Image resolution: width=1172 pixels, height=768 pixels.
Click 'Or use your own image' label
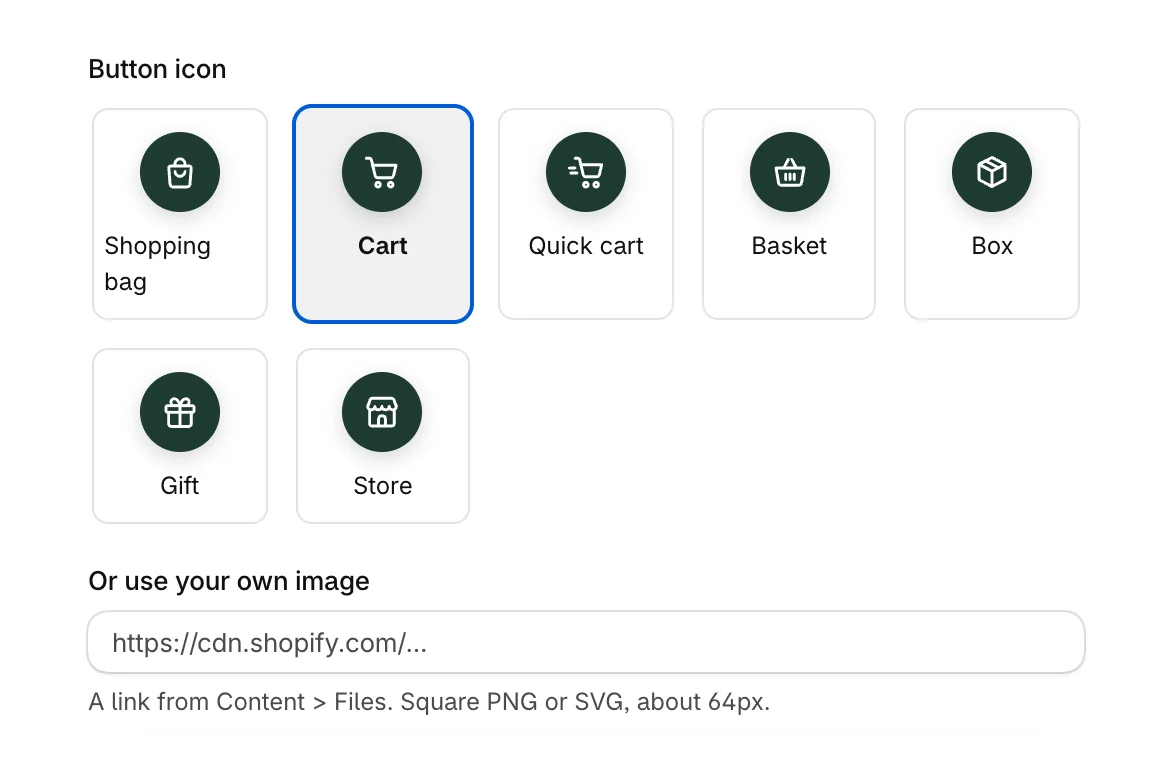coord(229,582)
